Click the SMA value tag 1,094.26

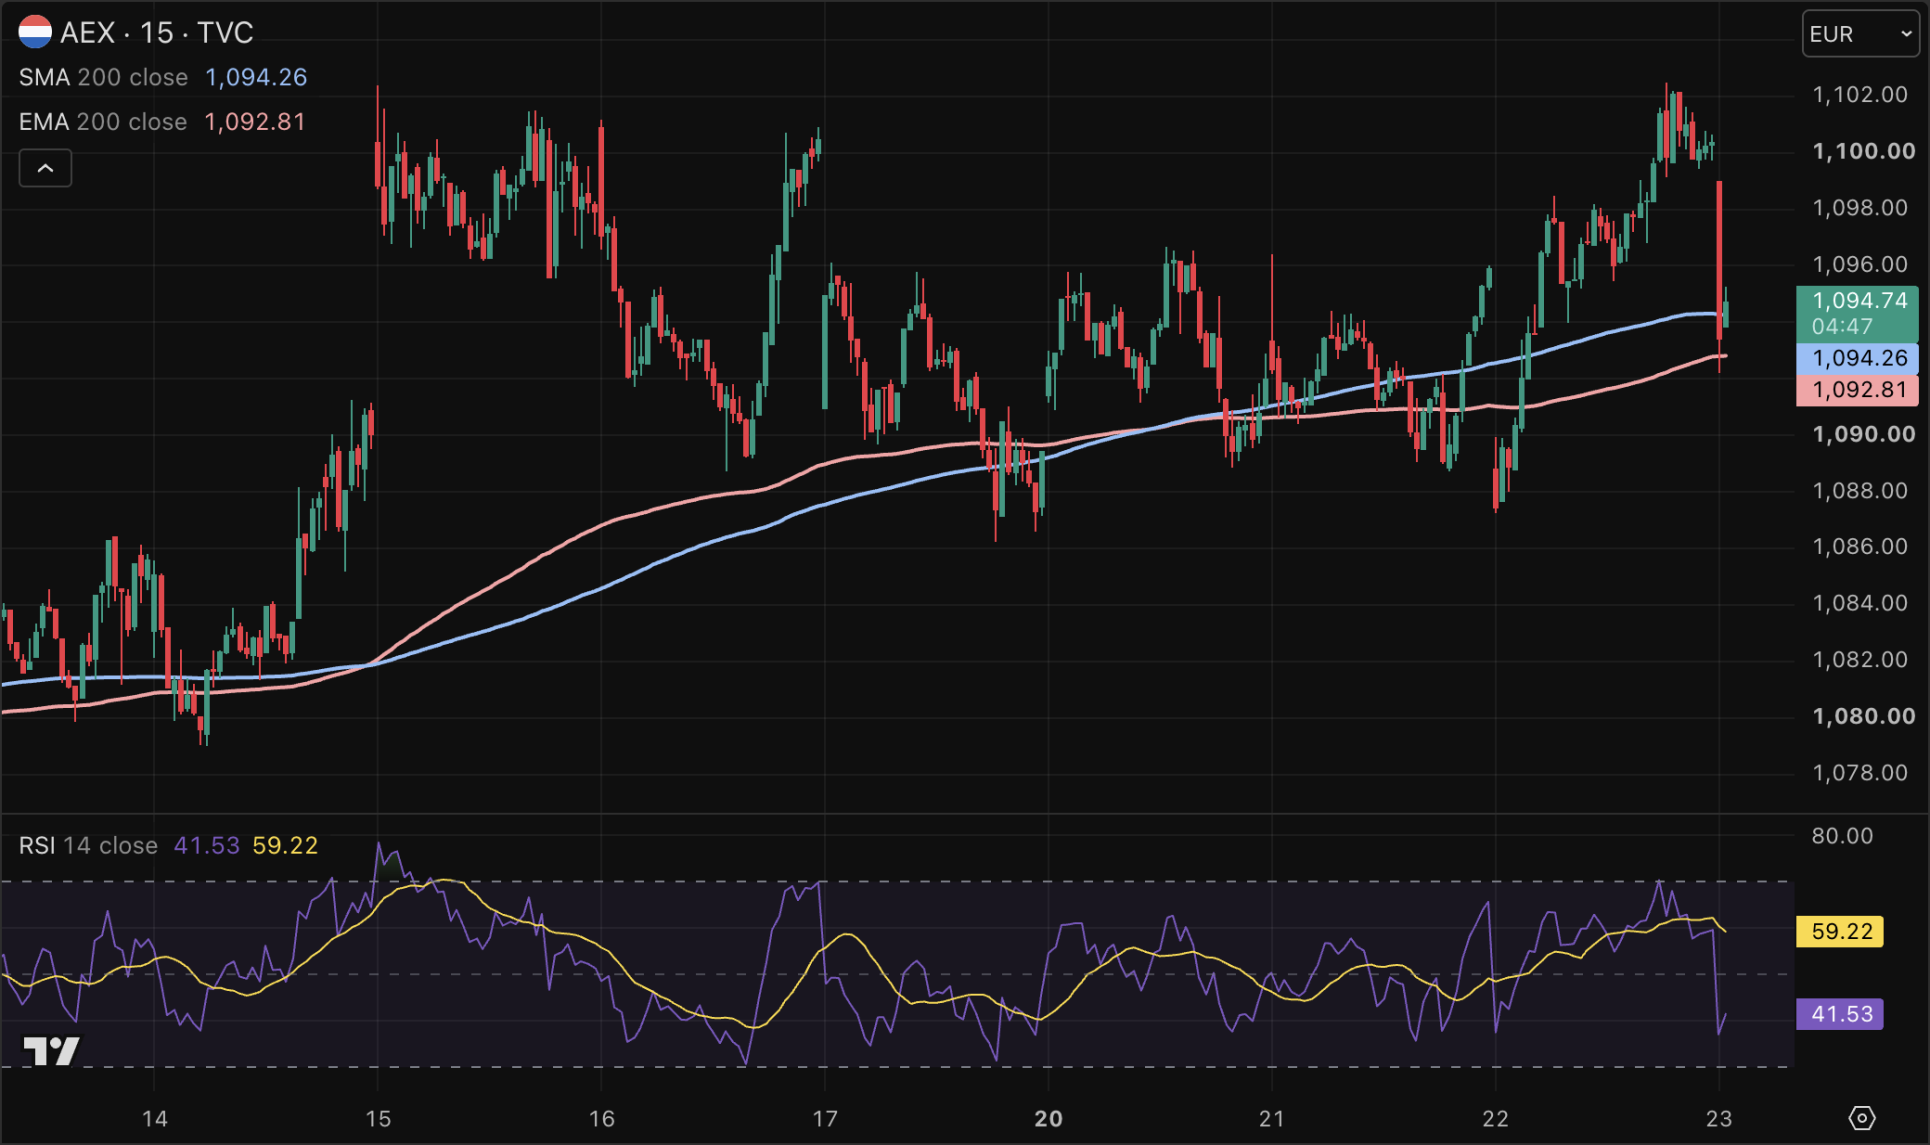pos(1857,358)
